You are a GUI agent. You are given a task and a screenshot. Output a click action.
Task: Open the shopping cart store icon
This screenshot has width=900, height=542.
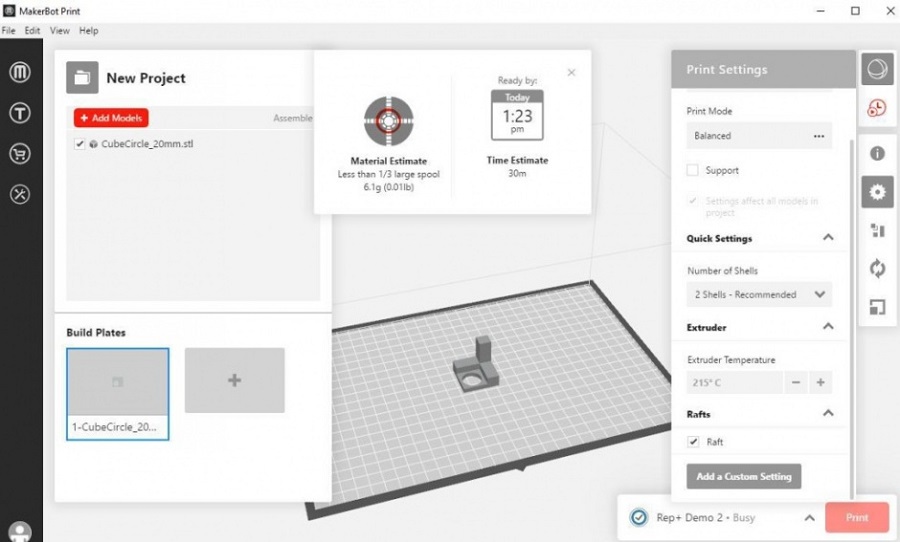20,154
